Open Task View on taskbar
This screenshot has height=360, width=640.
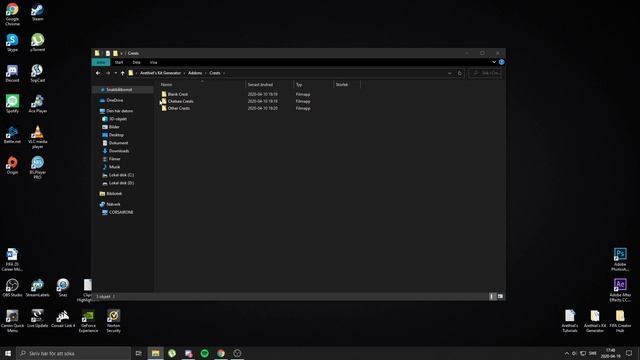coord(138,353)
